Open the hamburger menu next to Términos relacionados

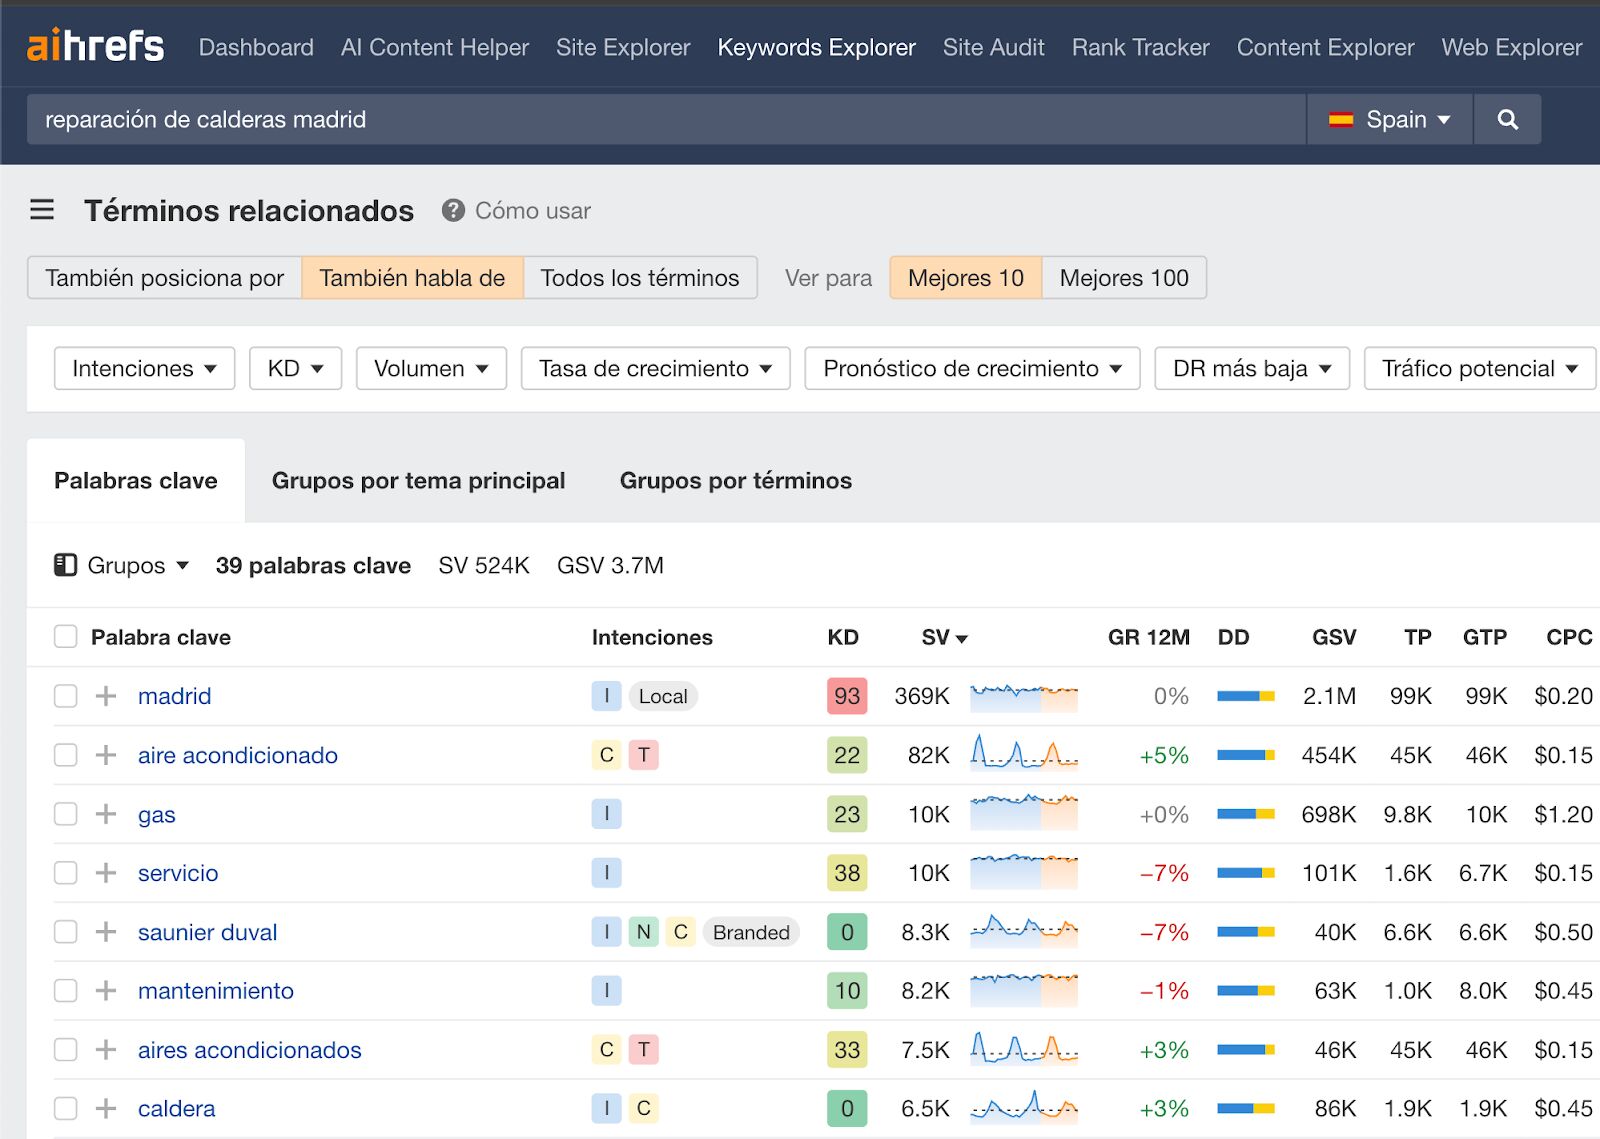pos(41,211)
